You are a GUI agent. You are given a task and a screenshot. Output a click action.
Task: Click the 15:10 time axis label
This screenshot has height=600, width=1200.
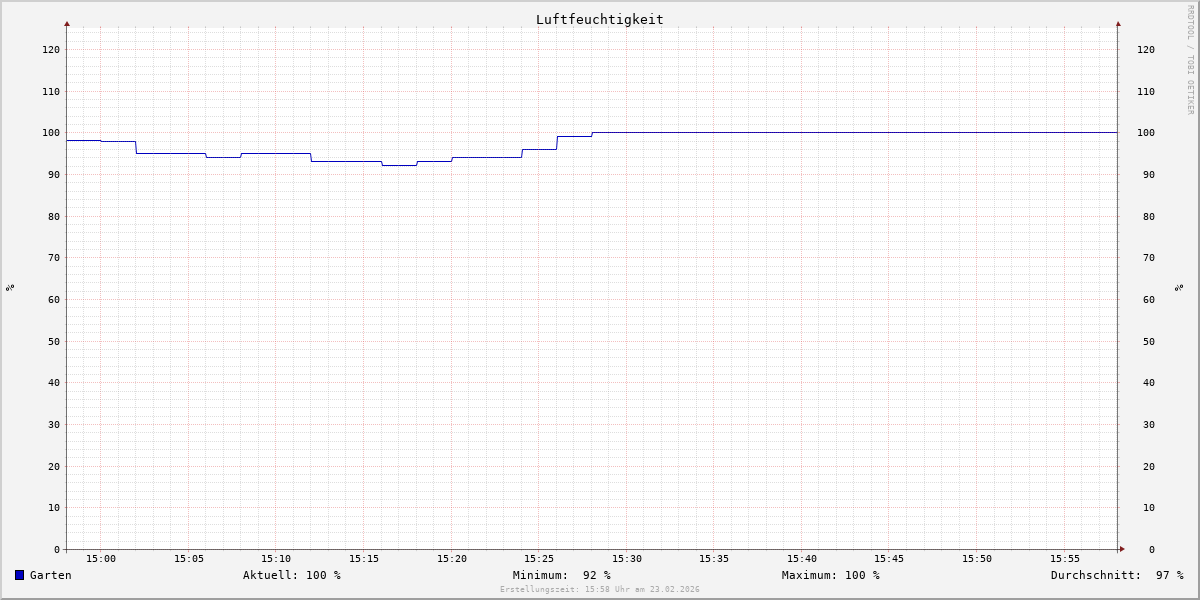coord(276,559)
